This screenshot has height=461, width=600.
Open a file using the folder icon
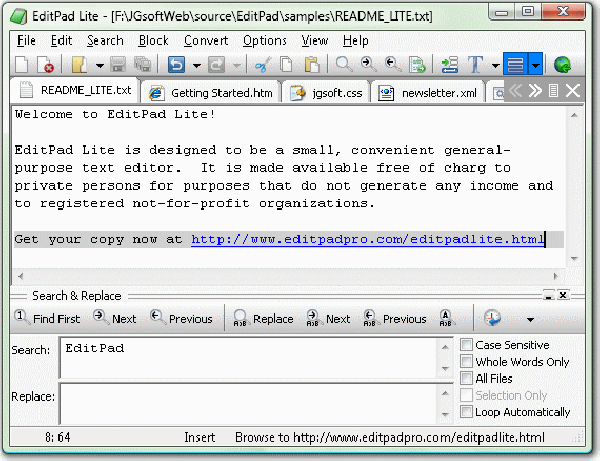pos(79,64)
